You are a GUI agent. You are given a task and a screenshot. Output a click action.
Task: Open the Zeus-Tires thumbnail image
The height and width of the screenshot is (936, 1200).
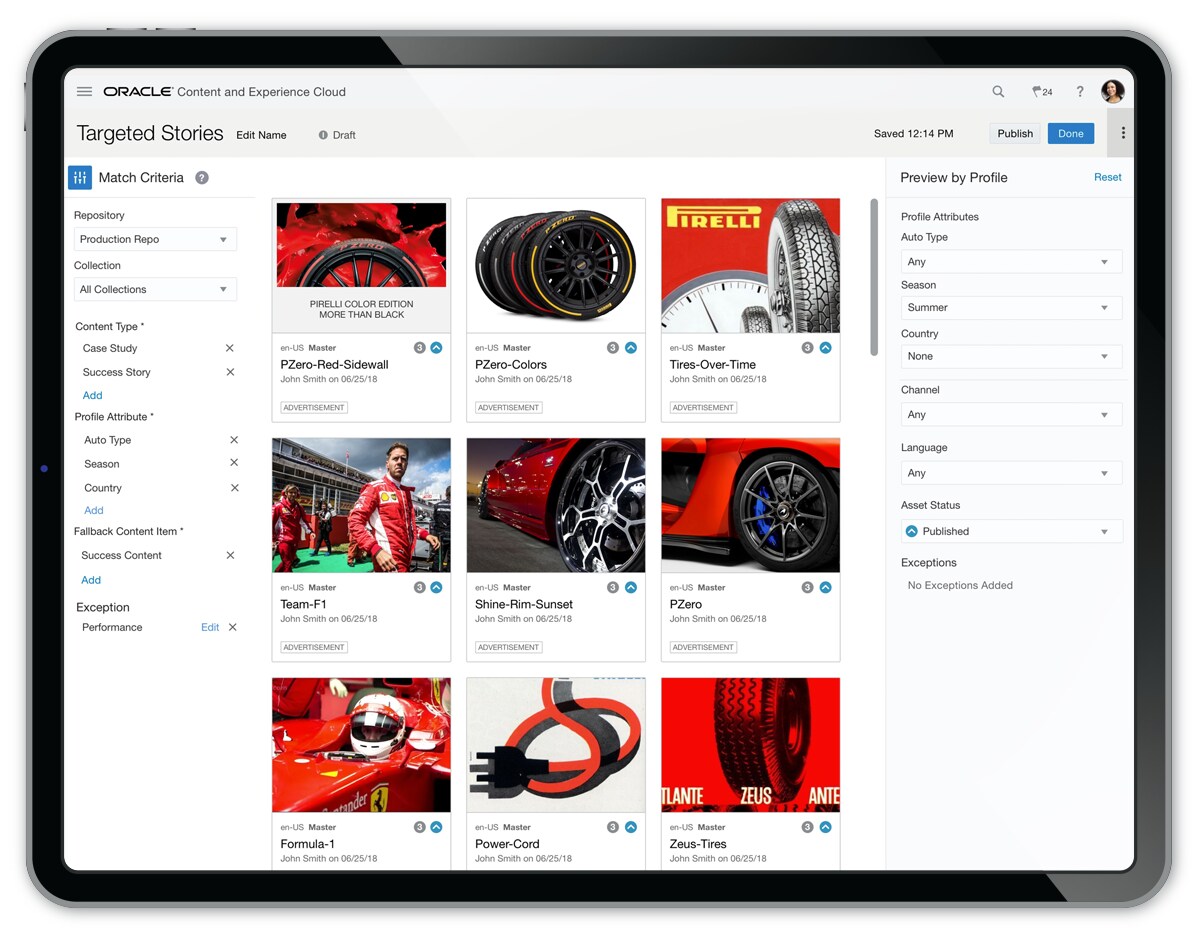point(751,745)
